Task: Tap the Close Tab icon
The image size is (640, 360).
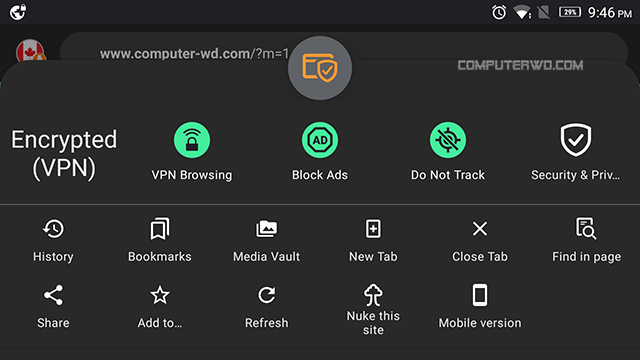Action: (x=480, y=229)
